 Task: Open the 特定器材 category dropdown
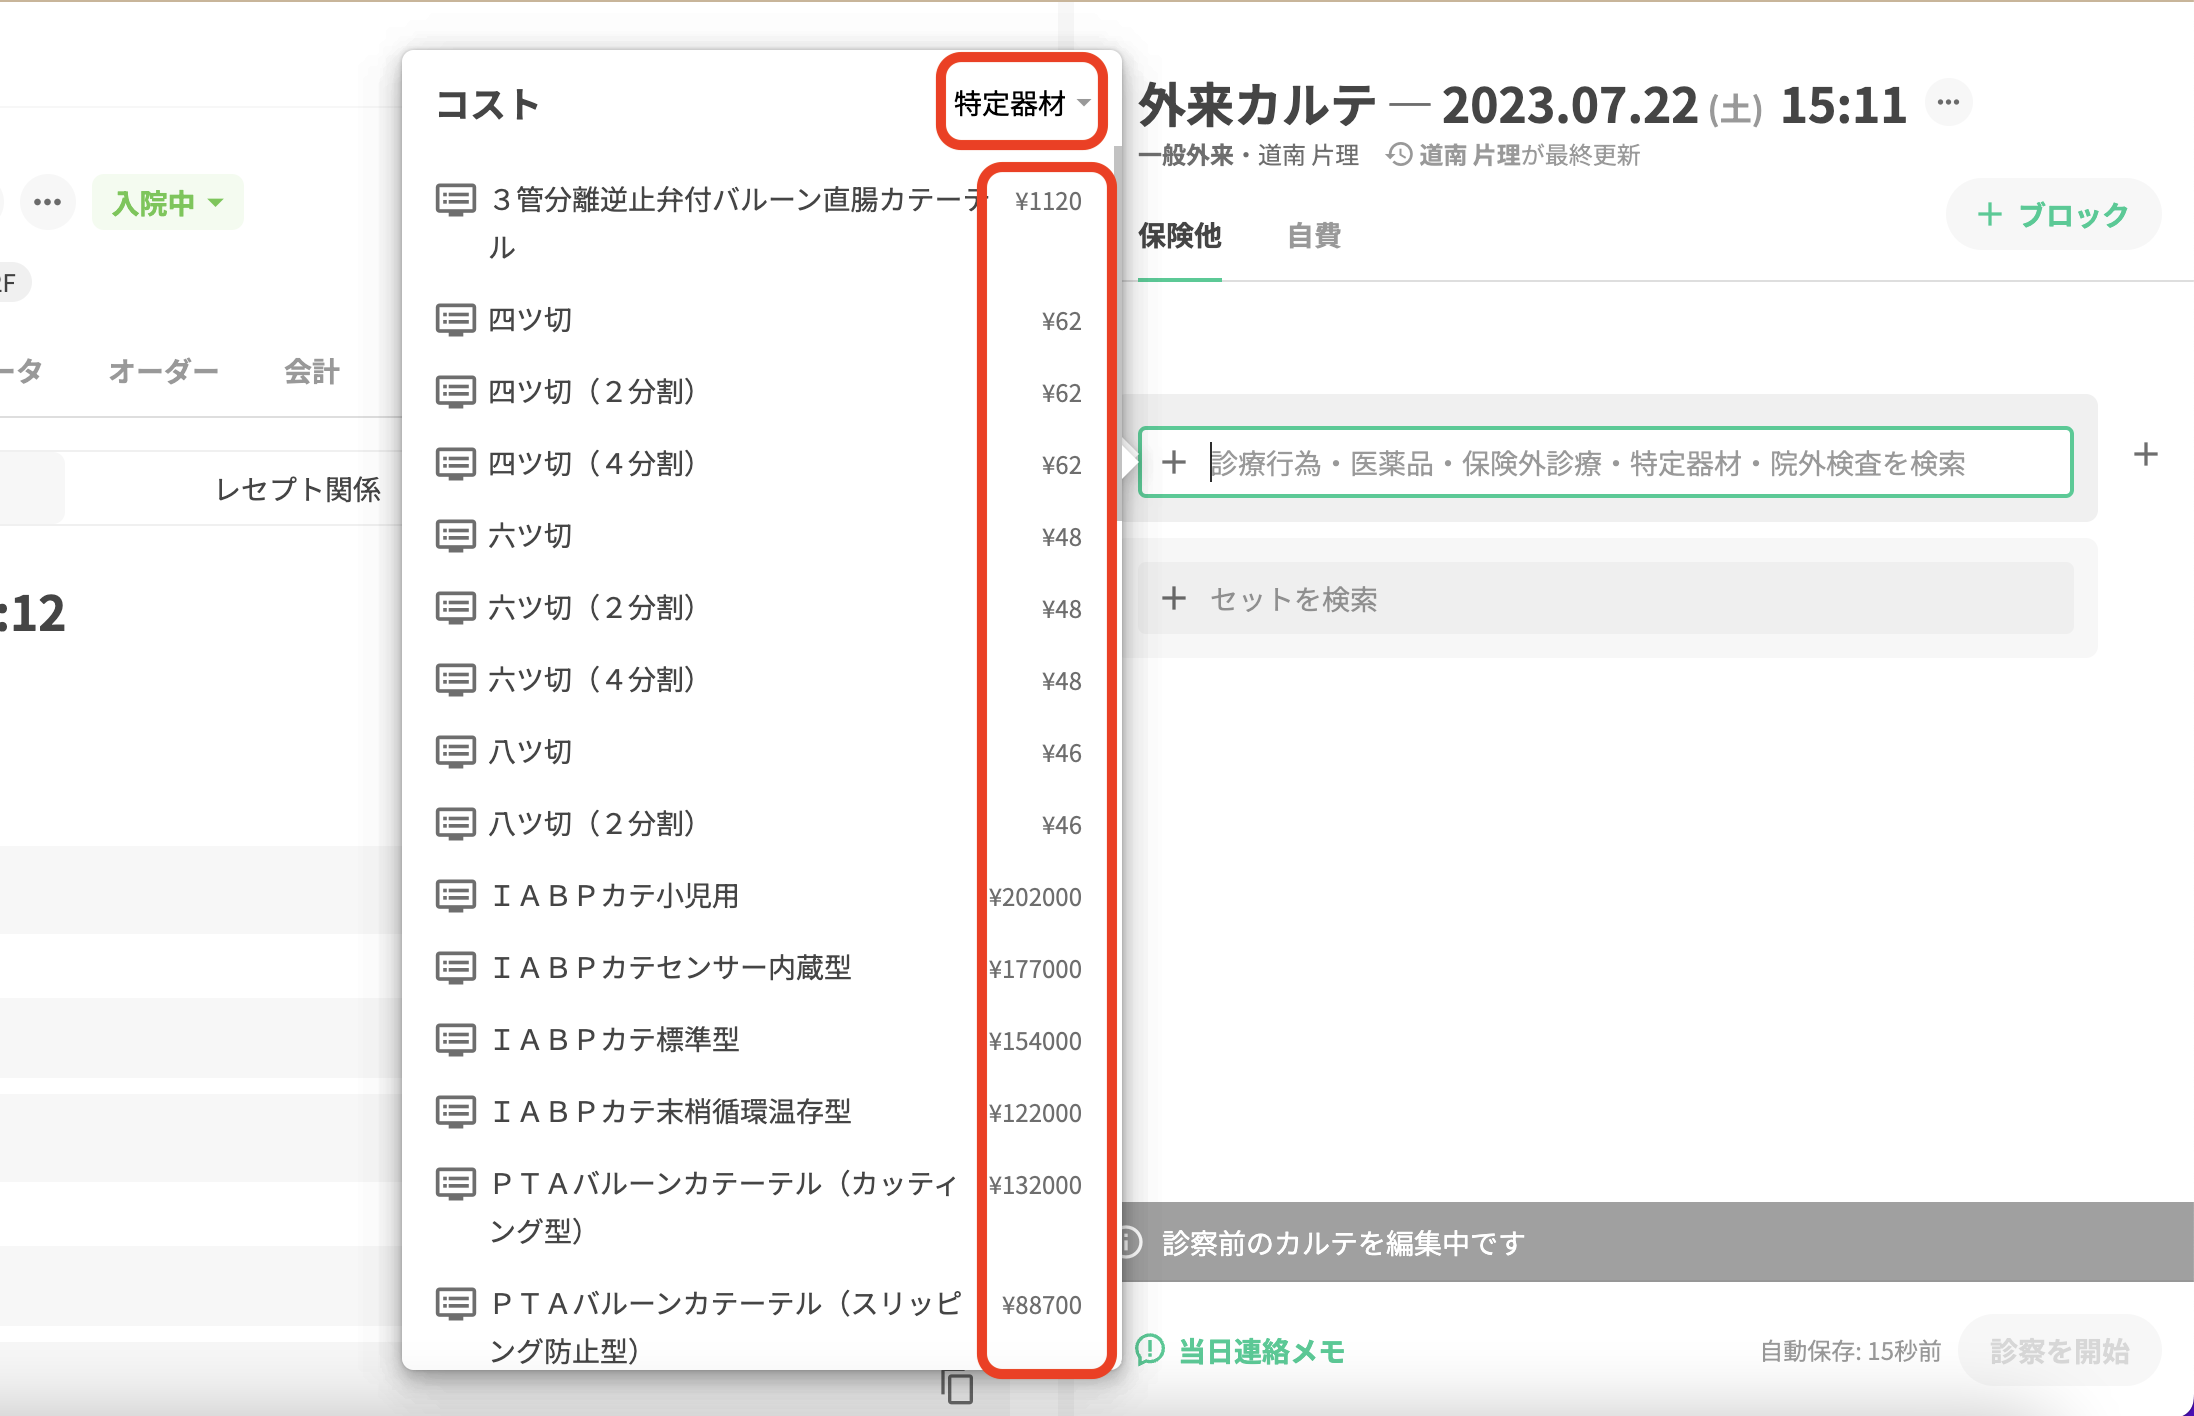(x=1021, y=103)
